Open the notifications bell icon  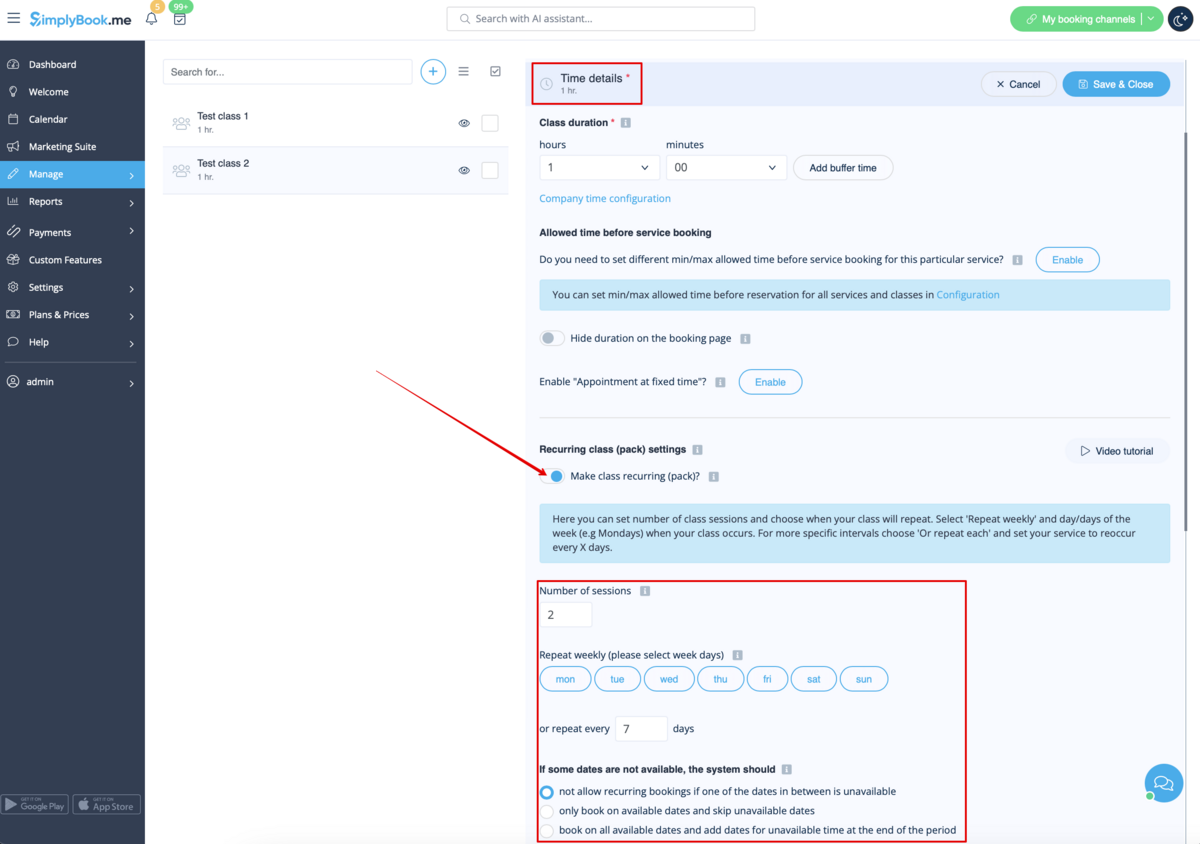click(152, 19)
